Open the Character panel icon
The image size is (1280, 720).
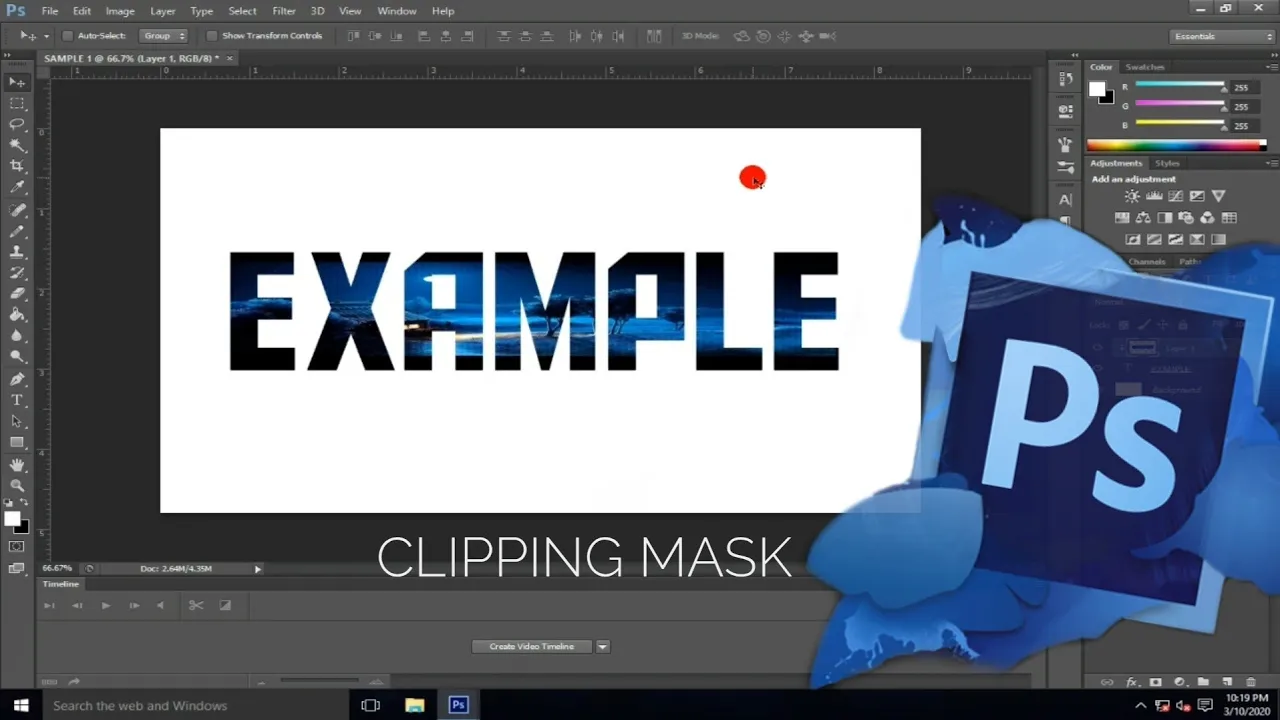(1065, 200)
